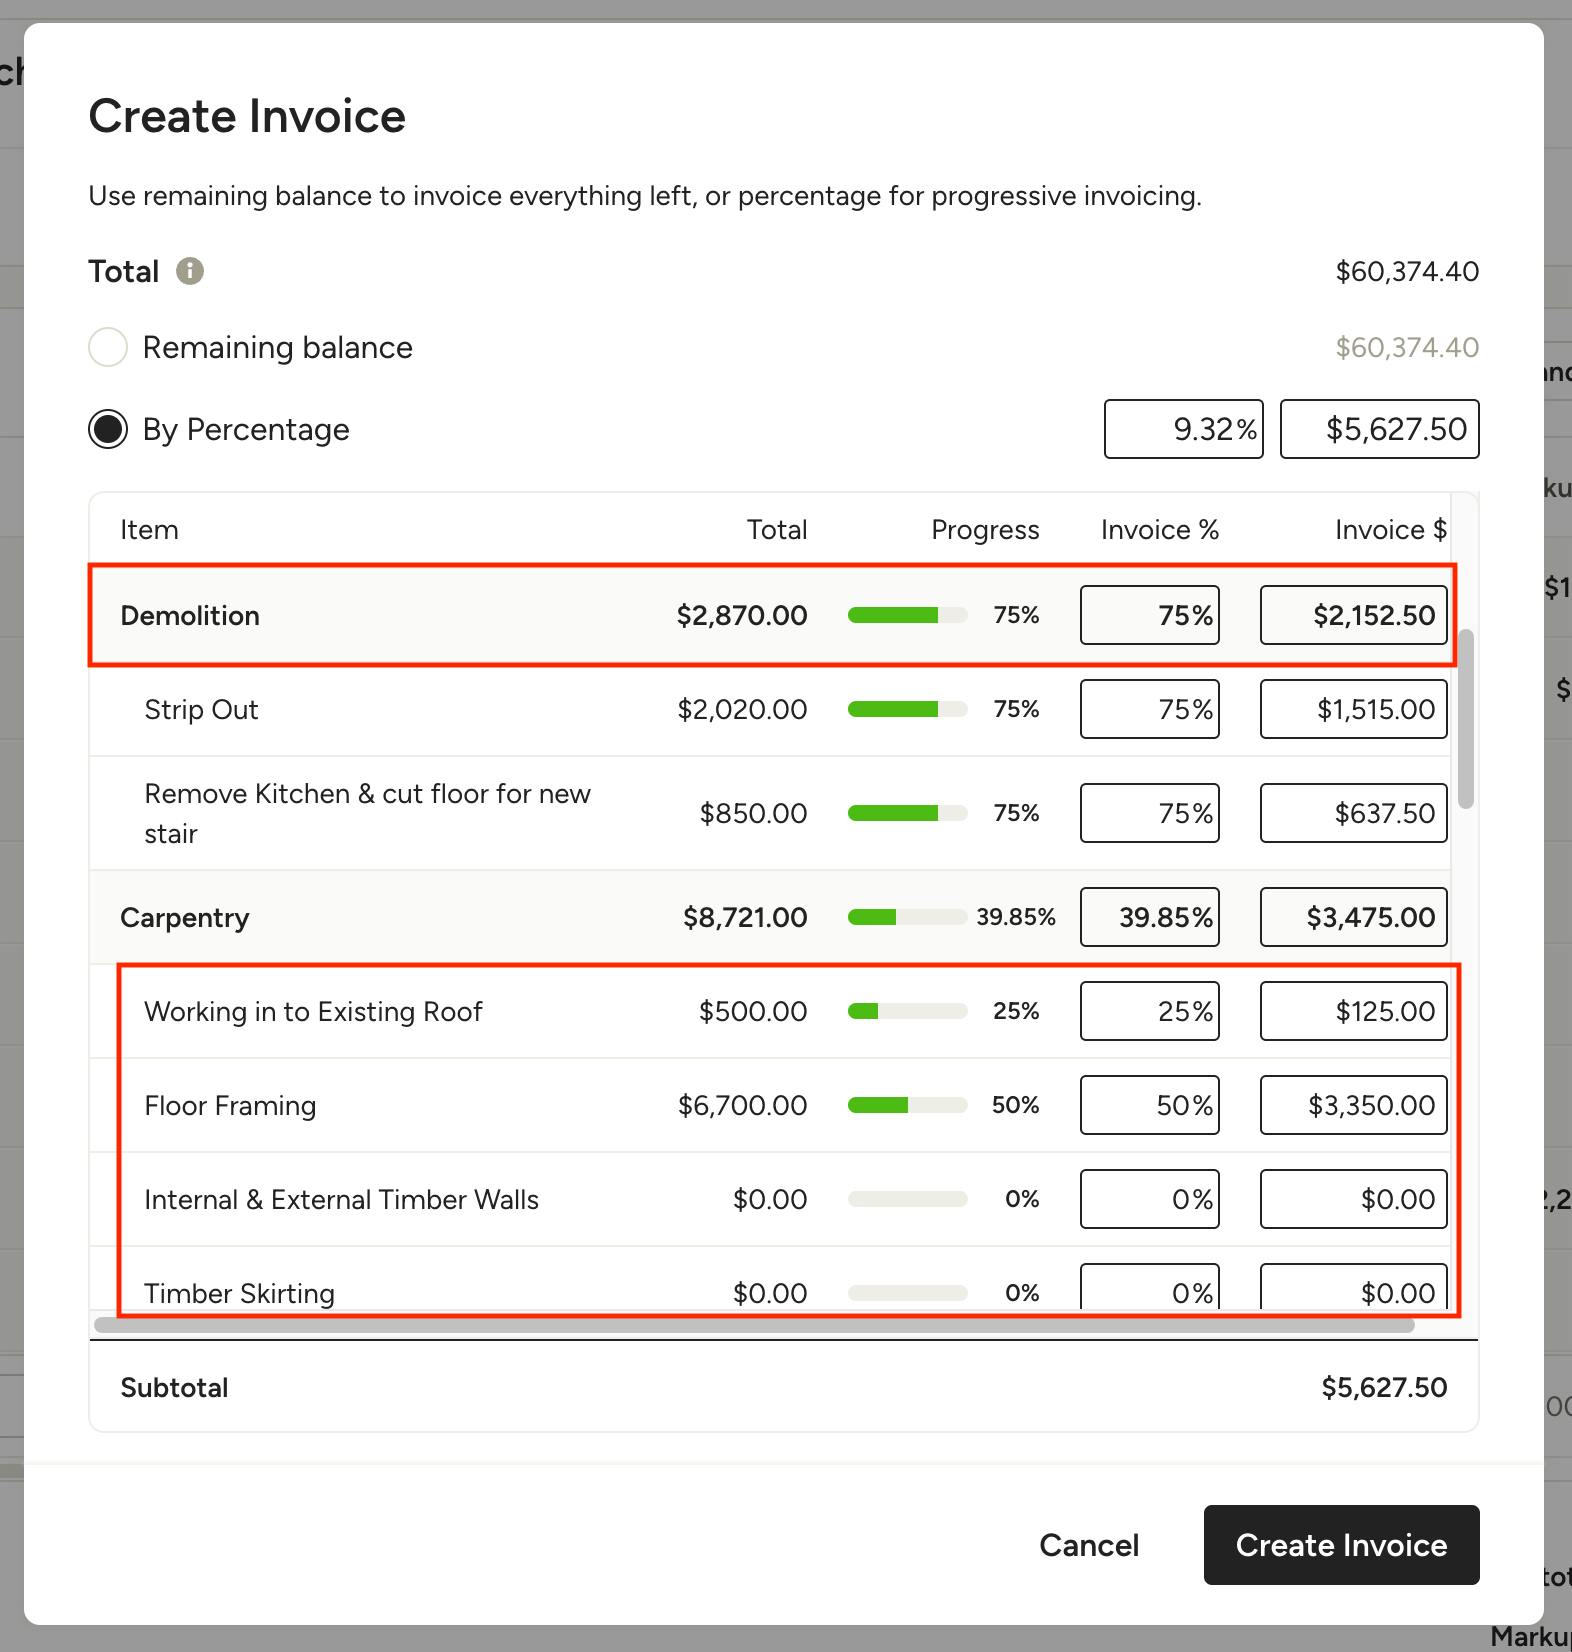Edit Demolition invoice percent field

pos(1150,615)
